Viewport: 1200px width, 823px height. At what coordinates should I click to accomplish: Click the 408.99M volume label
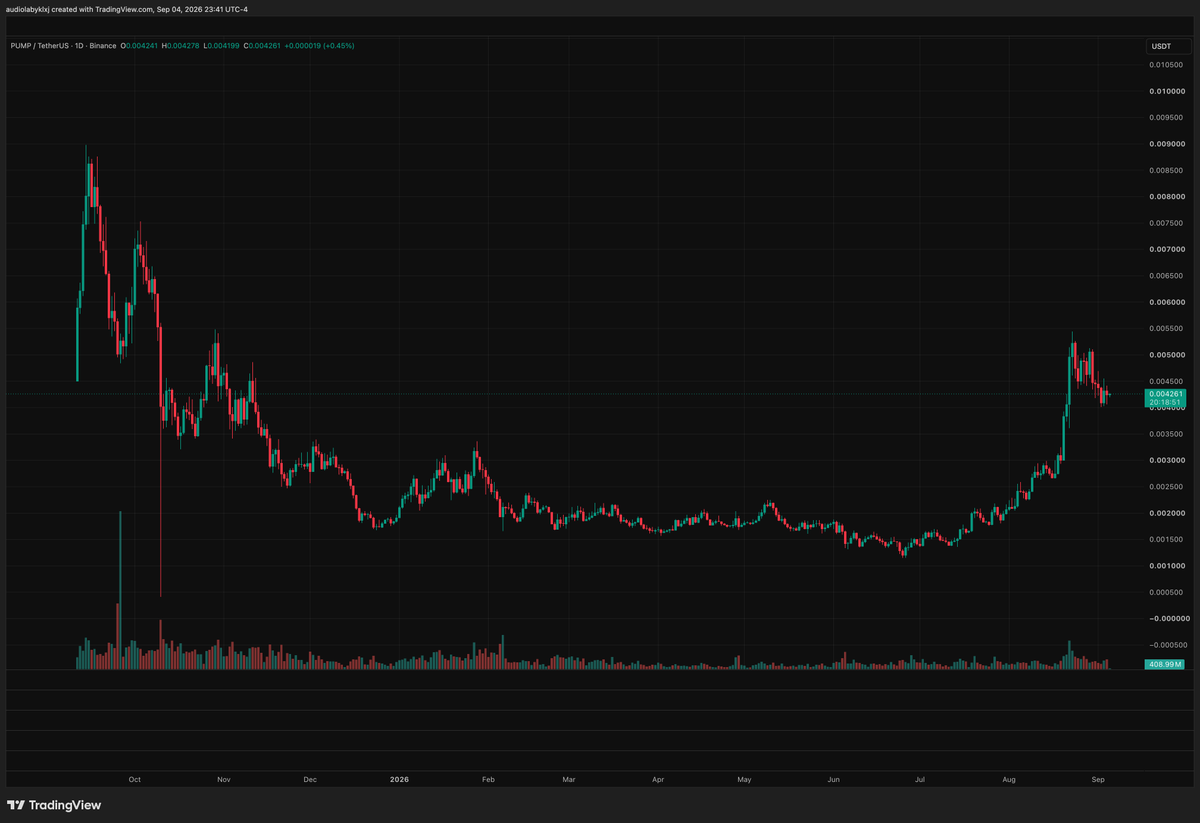click(1166, 664)
